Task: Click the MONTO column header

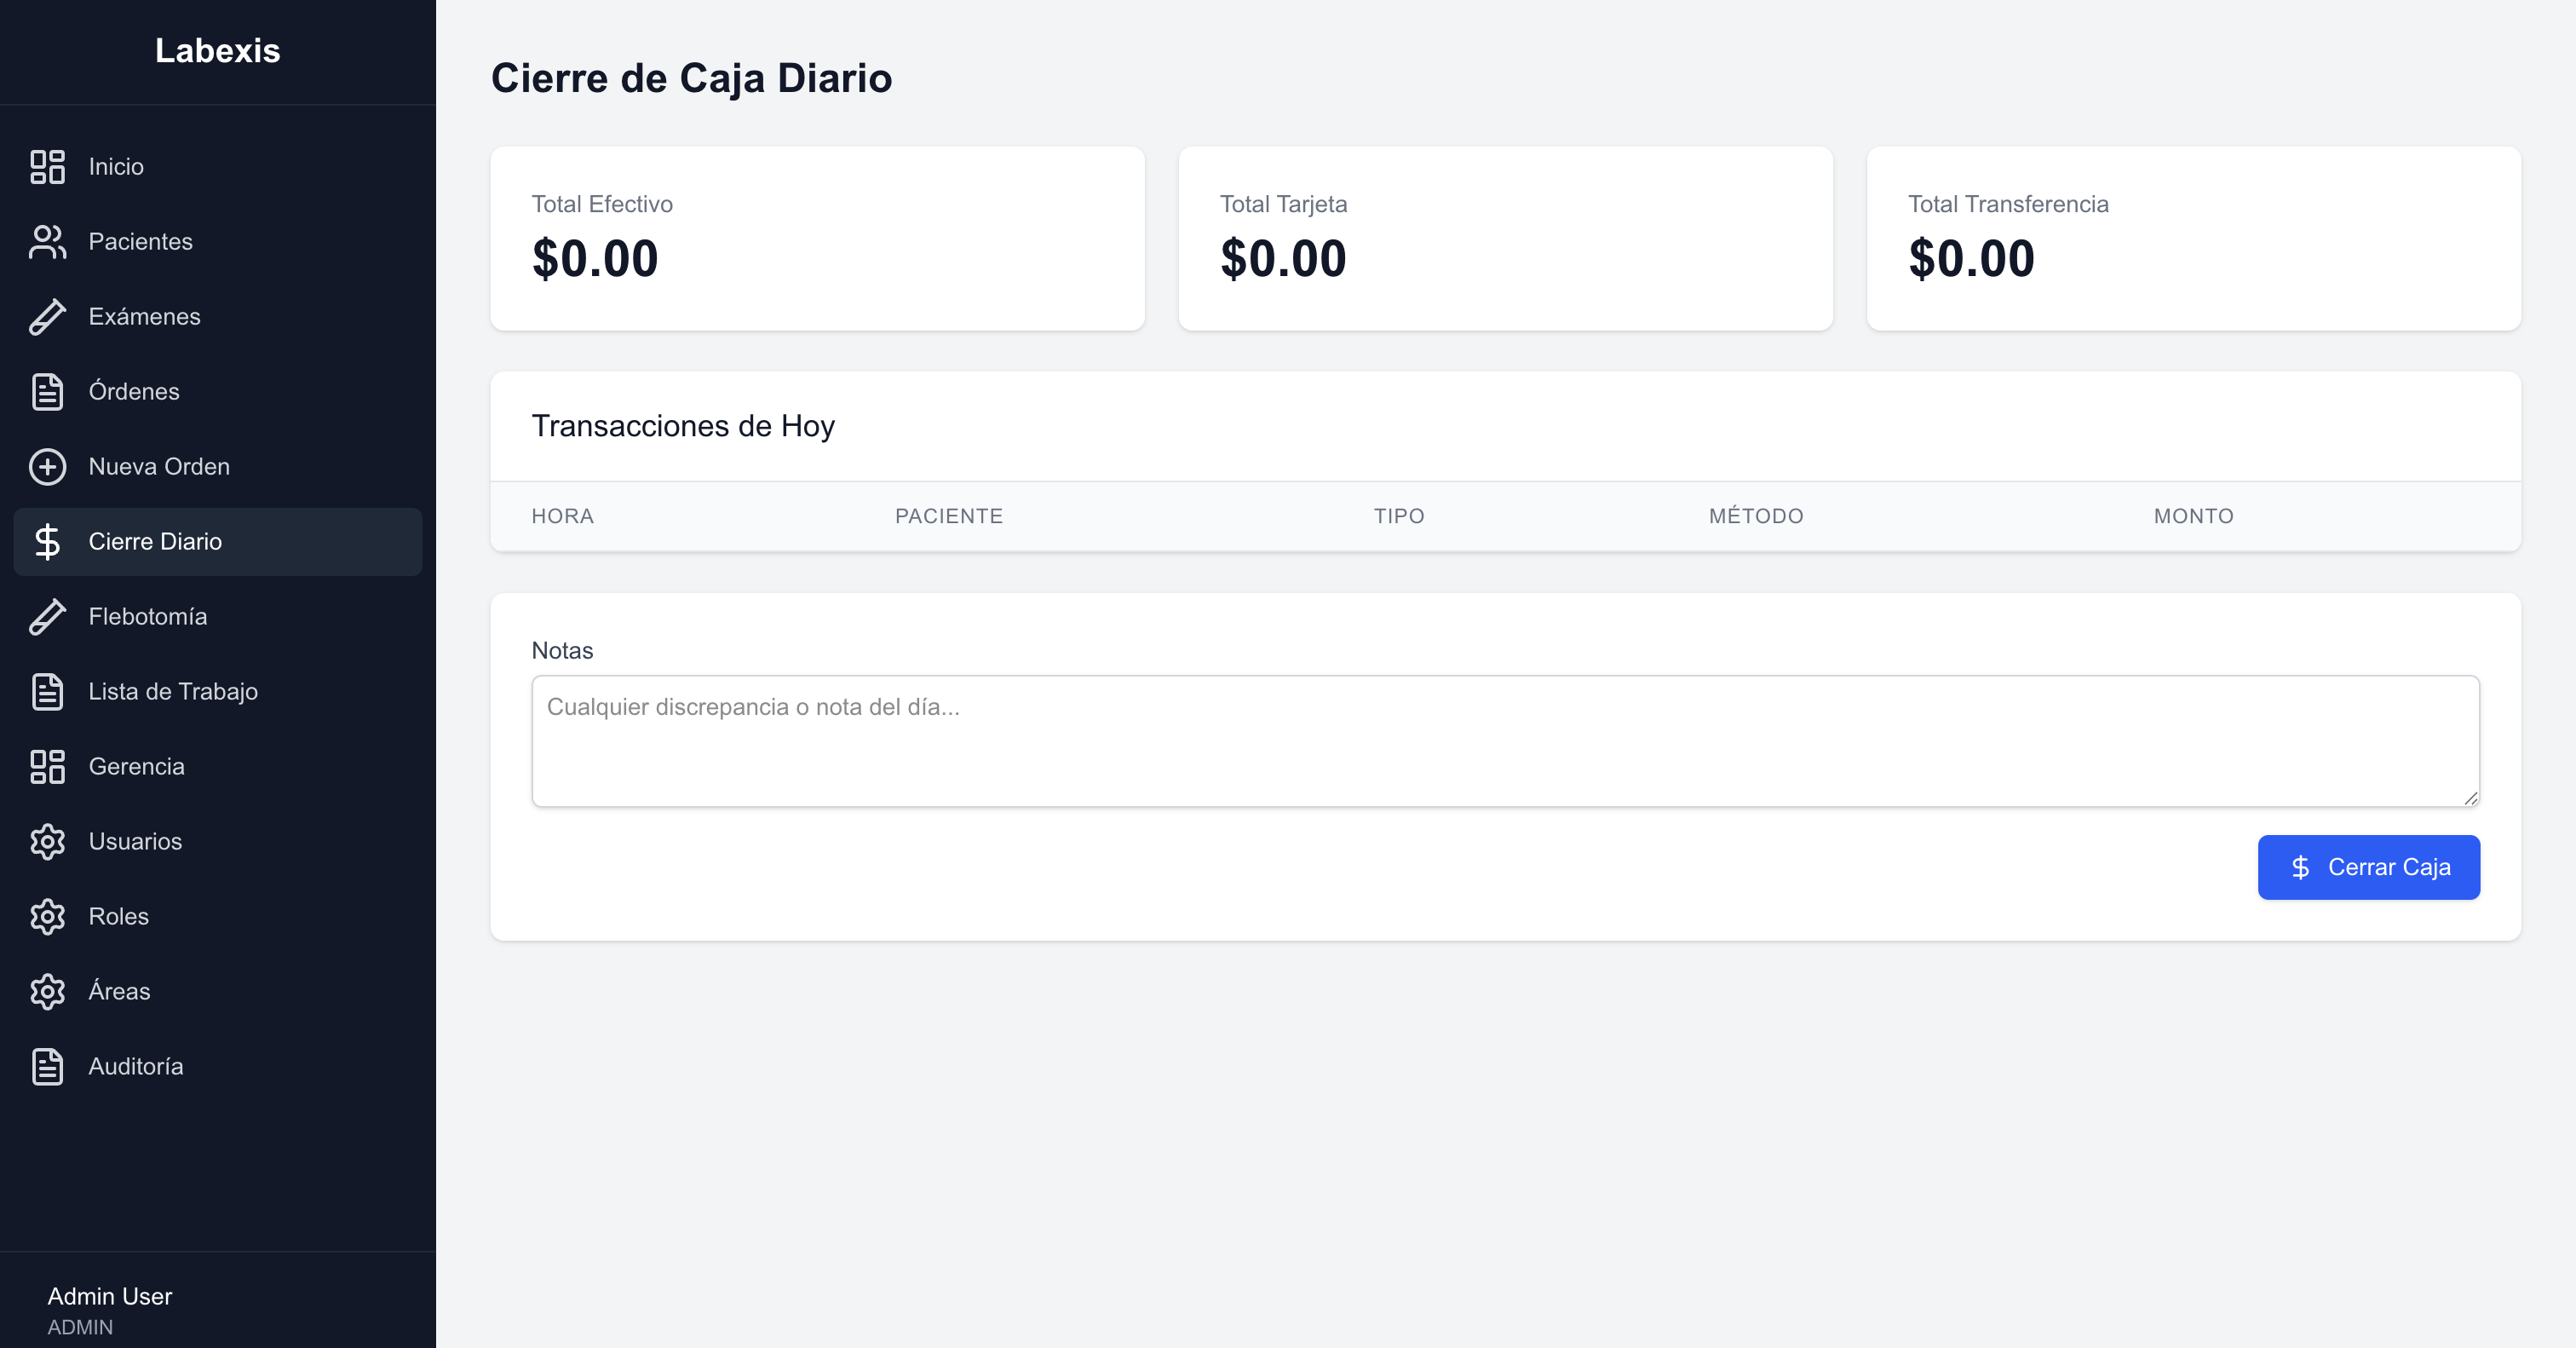Action: (x=2193, y=516)
